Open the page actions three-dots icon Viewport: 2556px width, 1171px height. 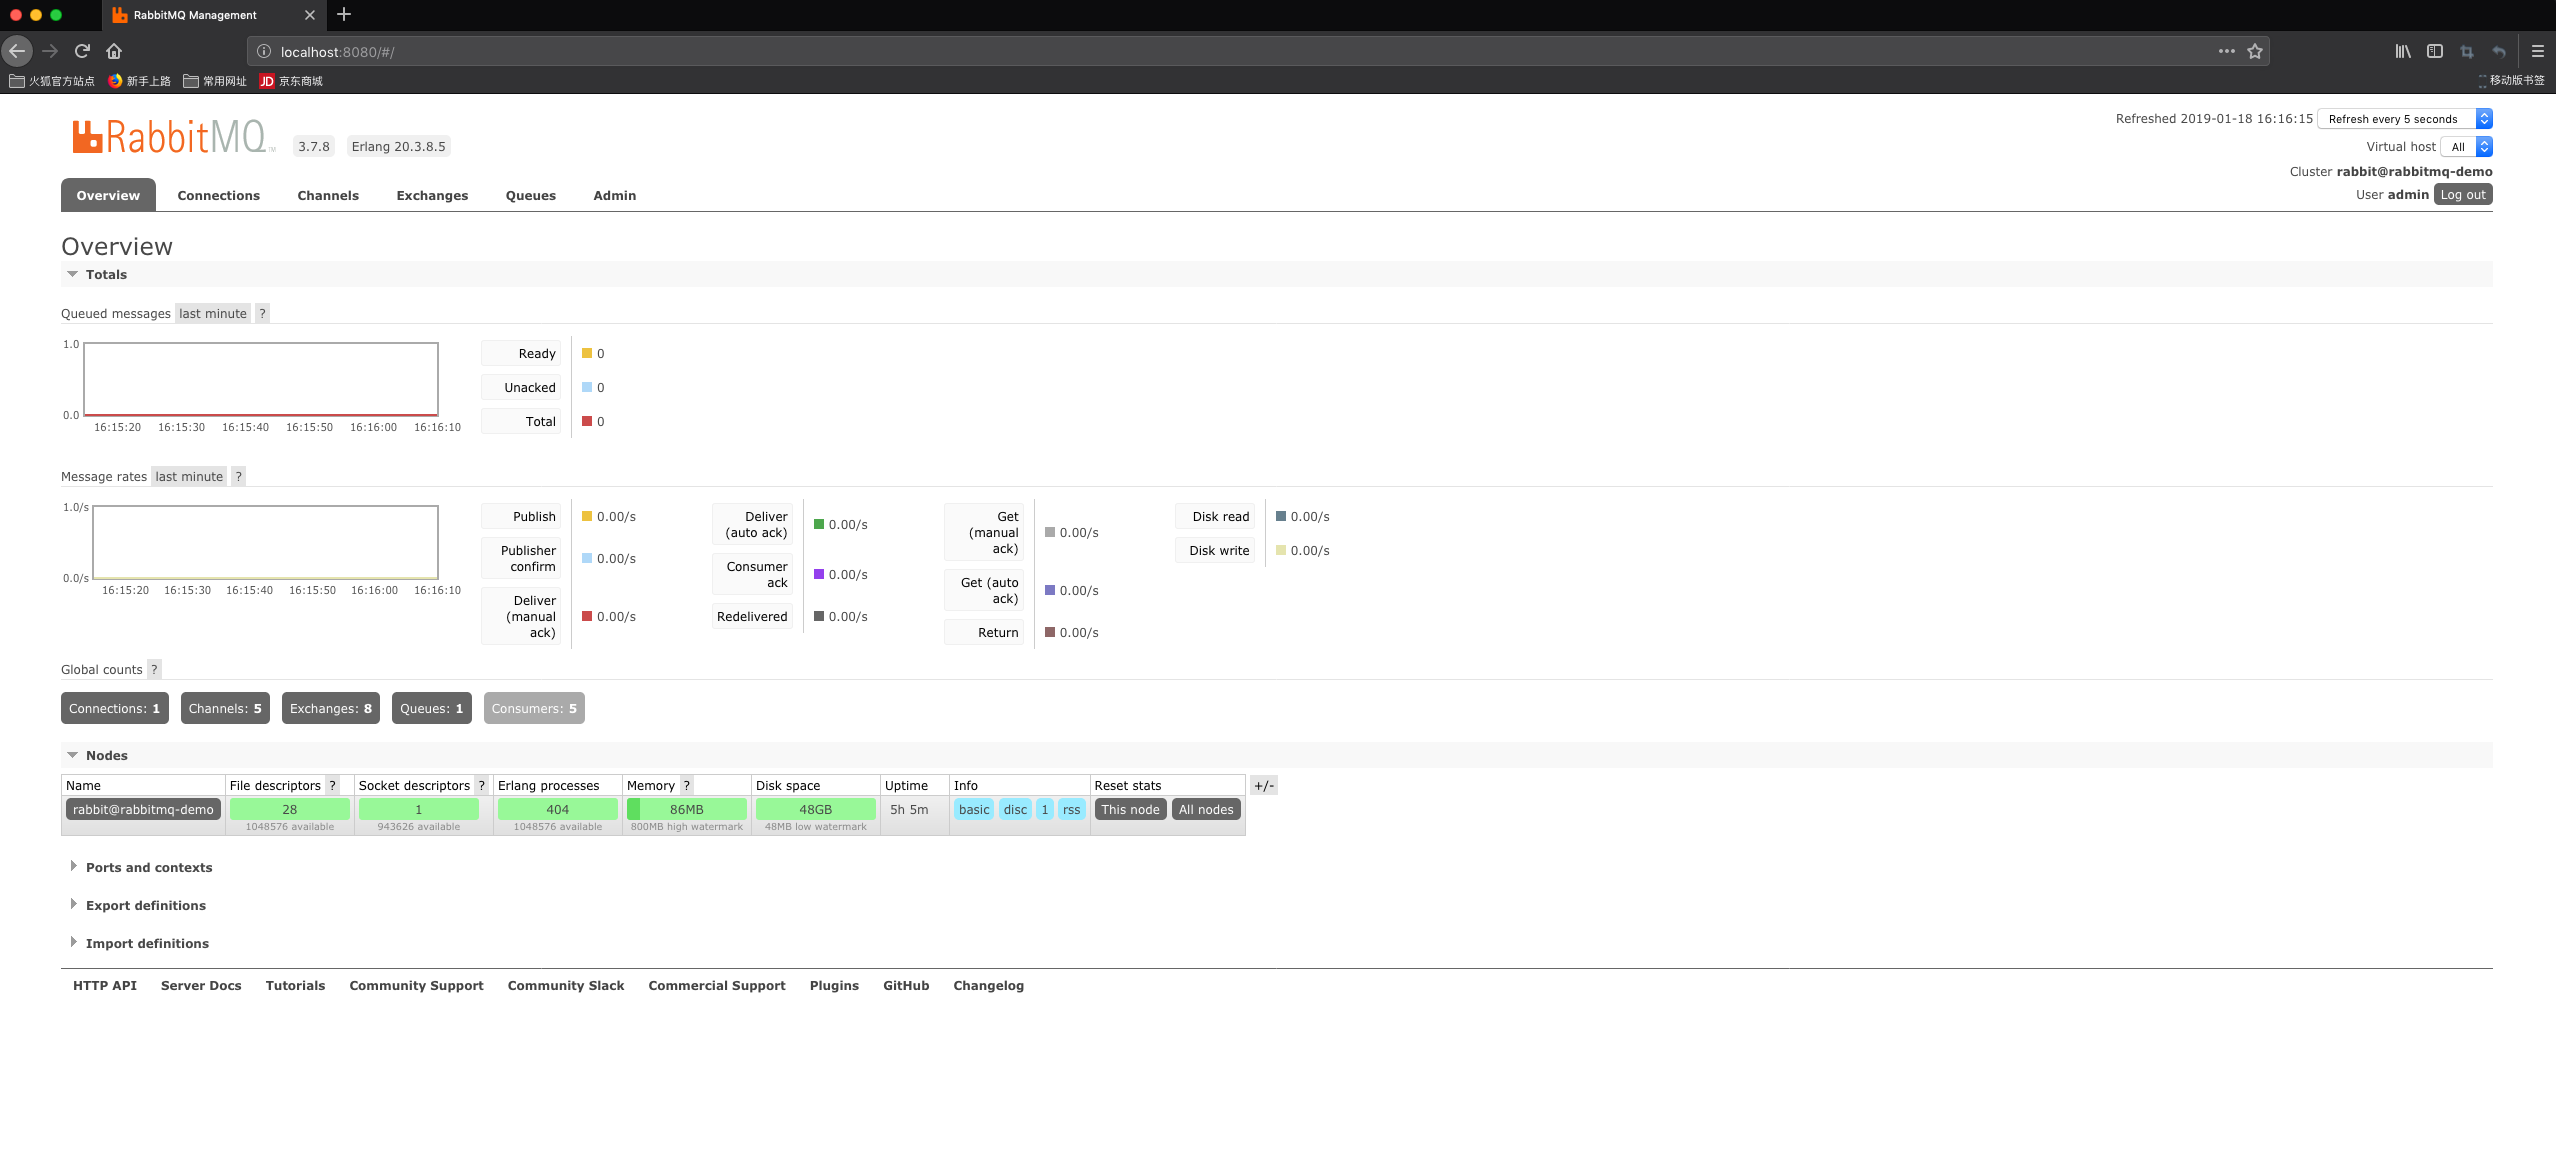click(x=2226, y=51)
